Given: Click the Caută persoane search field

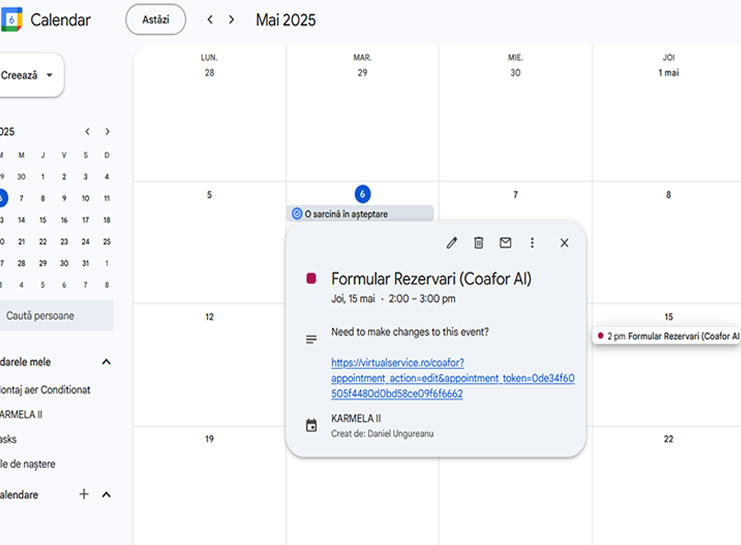Looking at the screenshot, I should point(56,315).
